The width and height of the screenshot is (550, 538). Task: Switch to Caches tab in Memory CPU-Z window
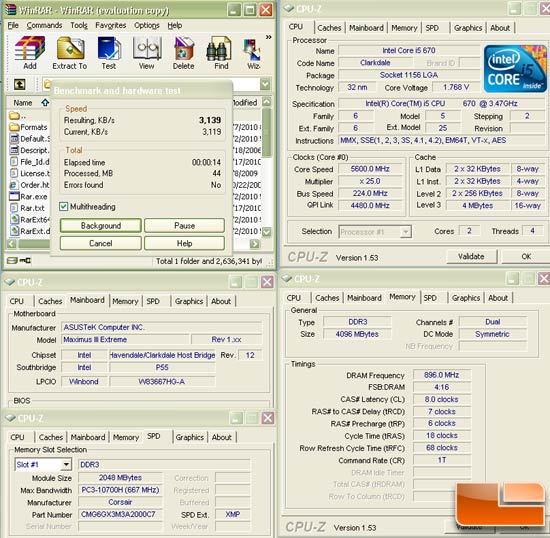point(327,298)
